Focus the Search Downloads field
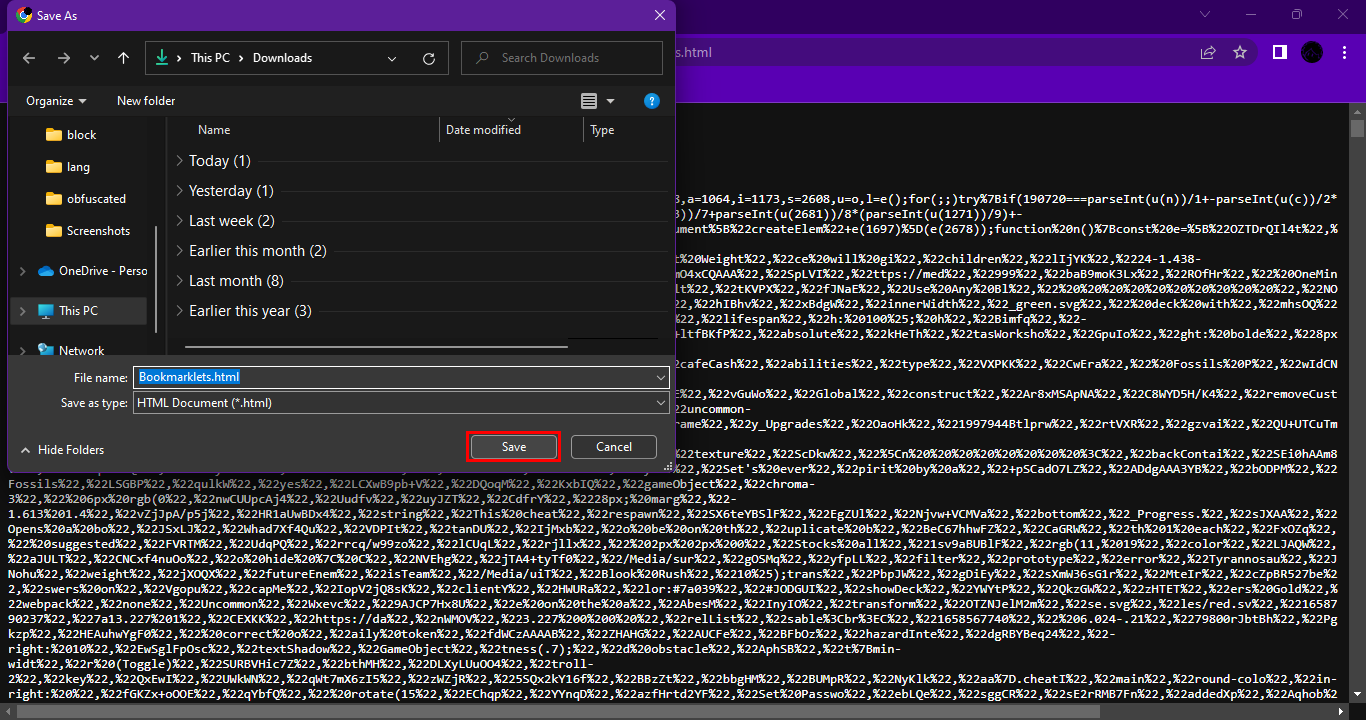This screenshot has width=1366, height=720. click(x=562, y=58)
